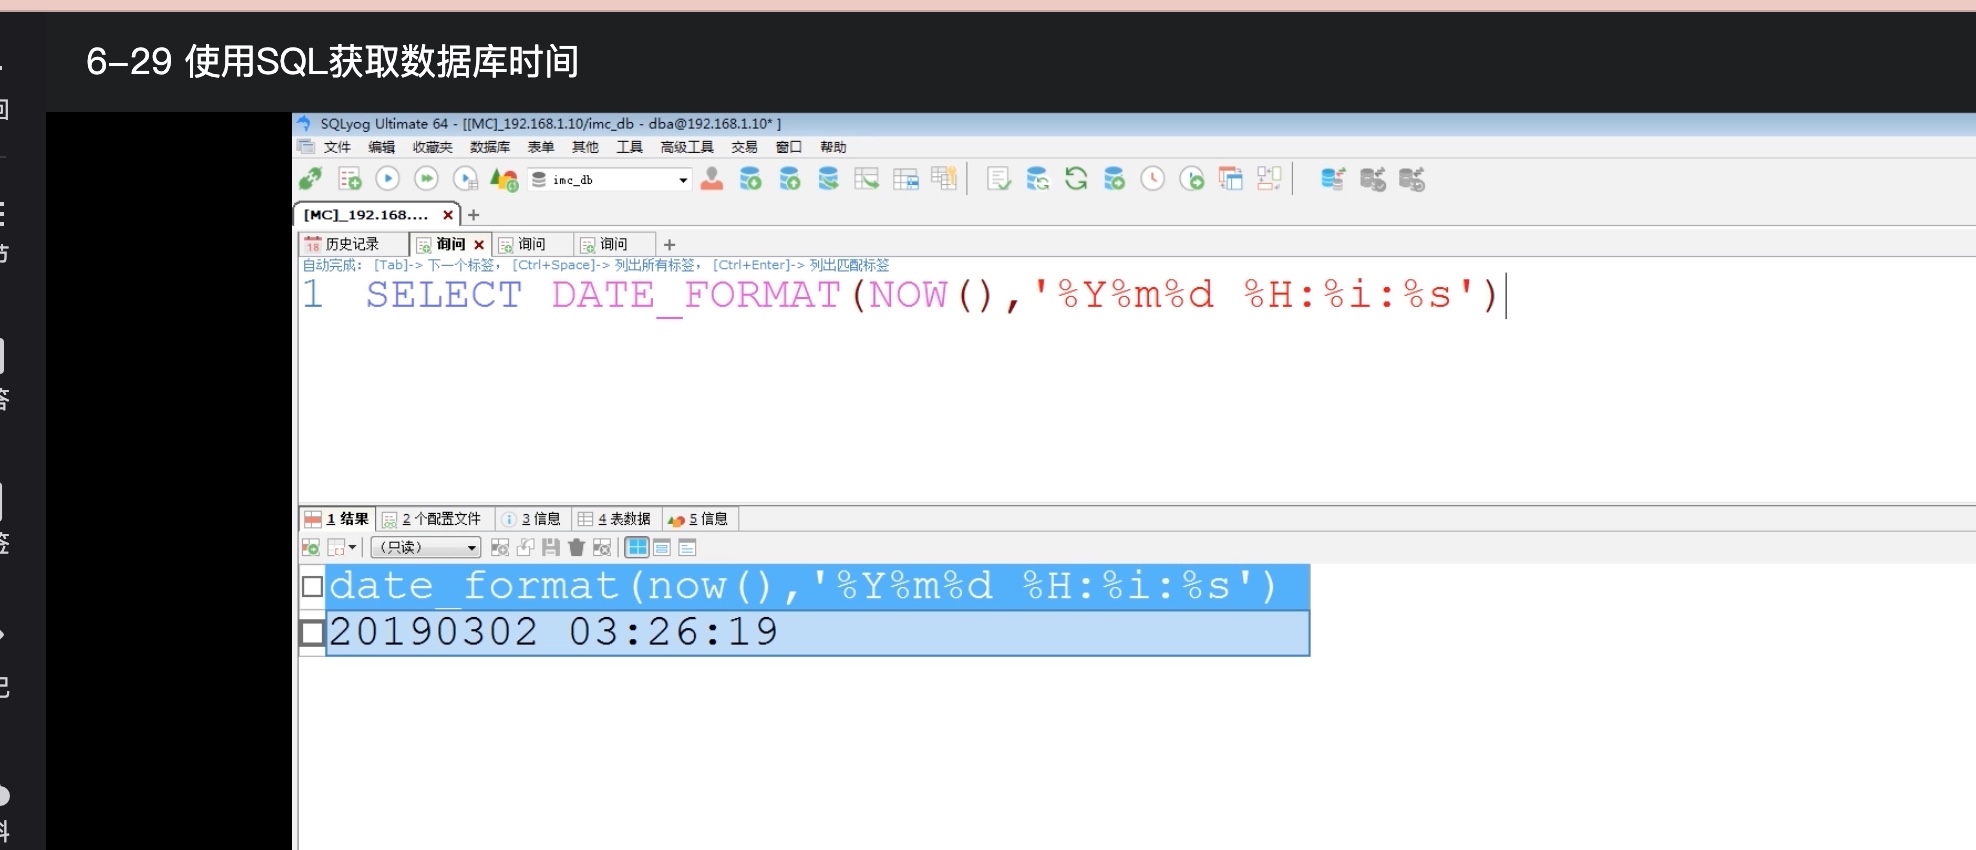Click execute and edit resultset icon
This screenshot has height=850, width=1976.
[x=465, y=179]
